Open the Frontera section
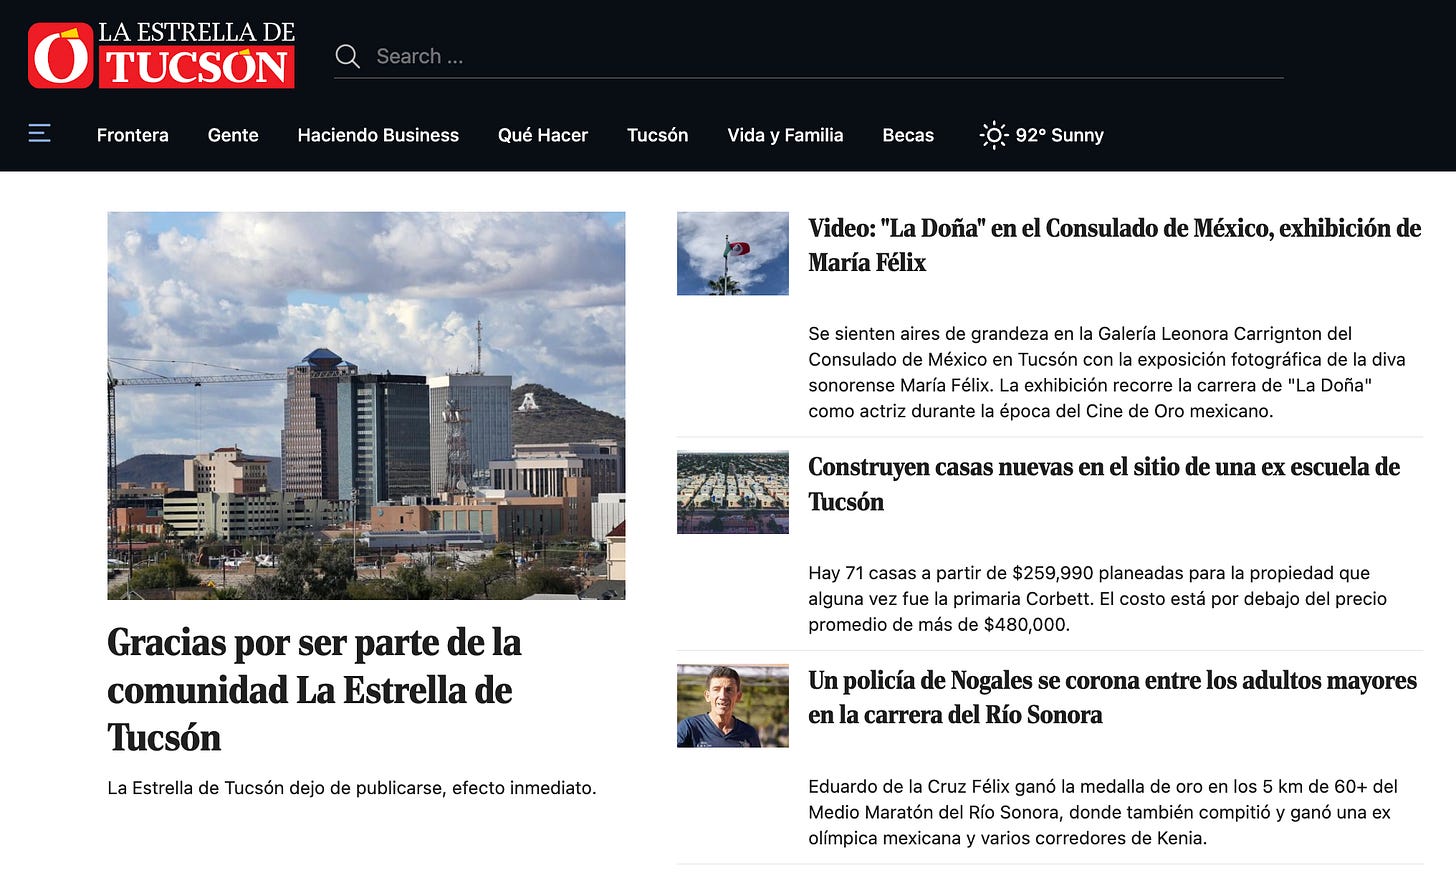This screenshot has width=1456, height=889. 133,135
